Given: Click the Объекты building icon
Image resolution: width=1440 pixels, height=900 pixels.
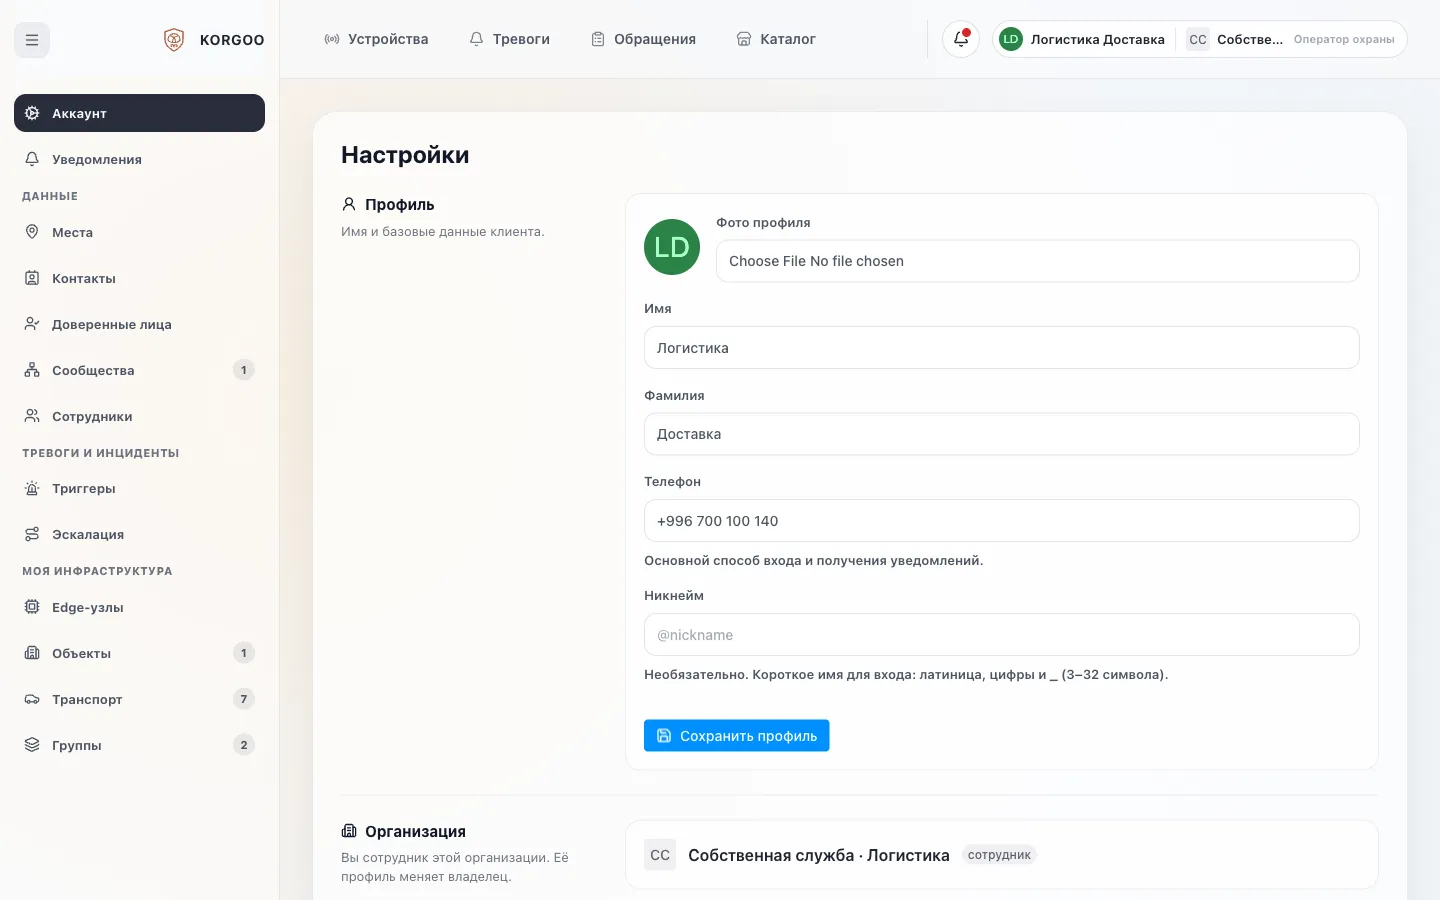Looking at the screenshot, I should tap(32, 653).
